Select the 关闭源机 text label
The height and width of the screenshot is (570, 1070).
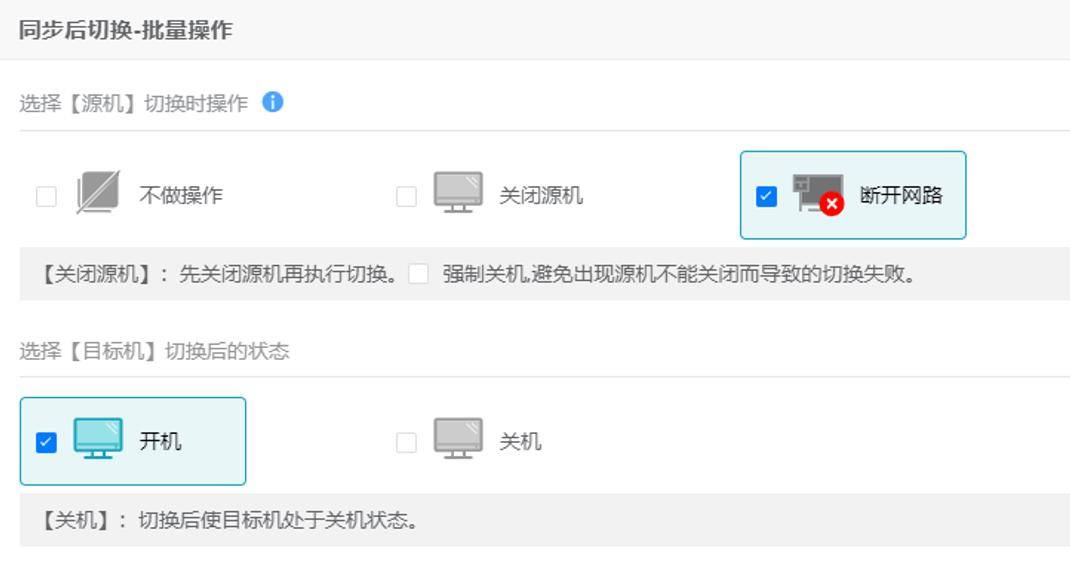coord(541,196)
